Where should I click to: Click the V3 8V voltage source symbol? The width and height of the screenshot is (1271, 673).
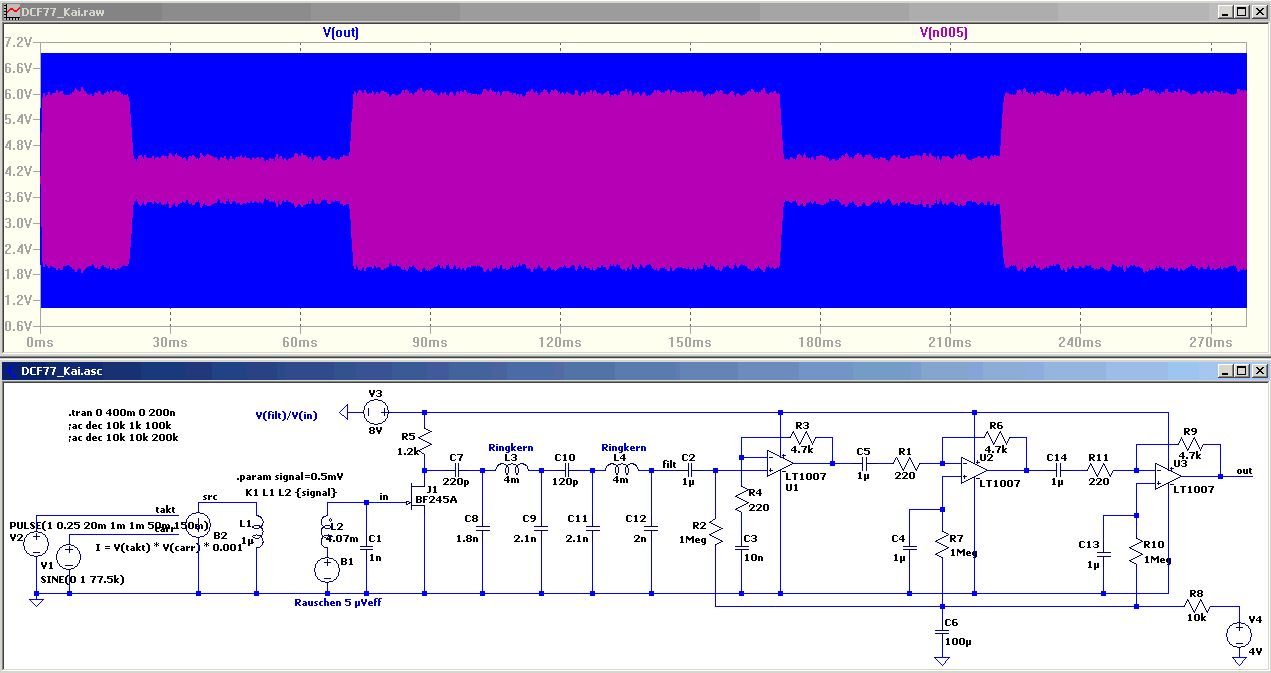pyautogui.click(x=376, y=411)
